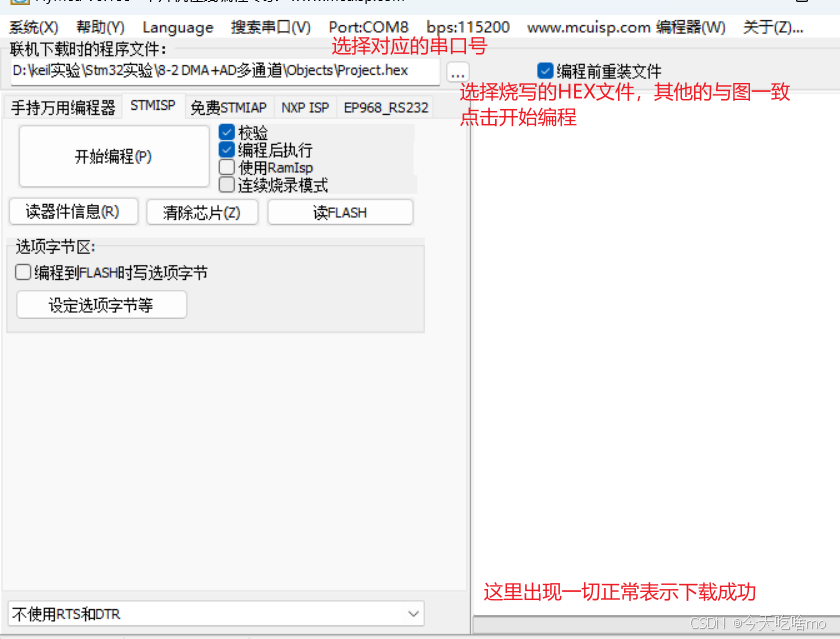The image size is (840, 639).
Task: Enable 连续烧录模式 checkbox
Action: [x=227, y=185]
